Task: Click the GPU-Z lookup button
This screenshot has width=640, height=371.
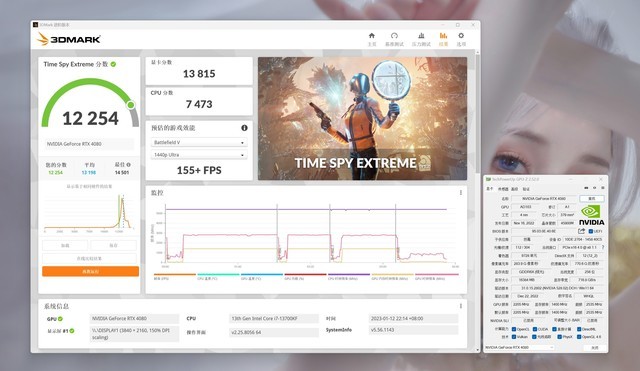Action: tap(592, 198)
